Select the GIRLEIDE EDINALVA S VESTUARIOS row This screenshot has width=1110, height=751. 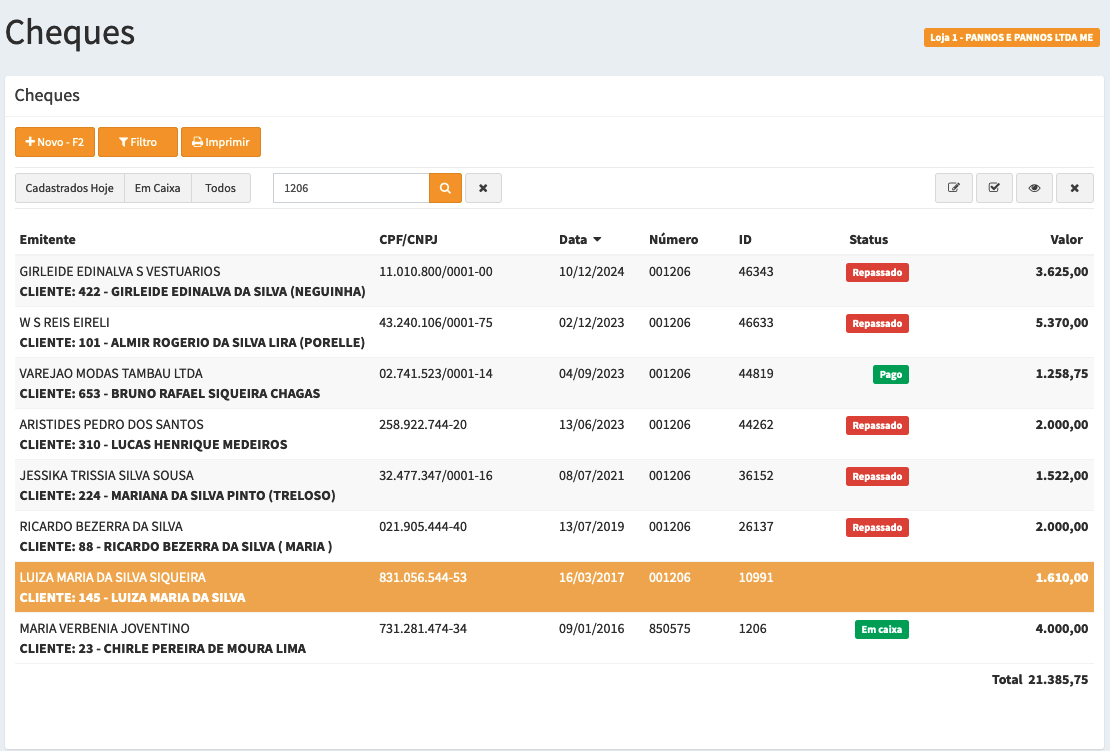click(x=120, y=272)
